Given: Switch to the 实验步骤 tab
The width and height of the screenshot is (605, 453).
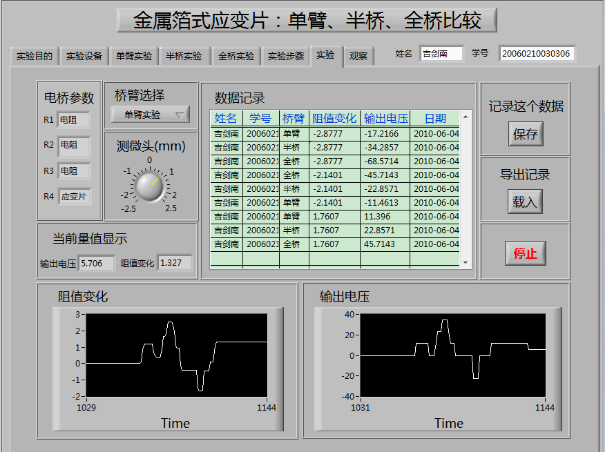Looking at the screenshot, I should tap(286, 56).
